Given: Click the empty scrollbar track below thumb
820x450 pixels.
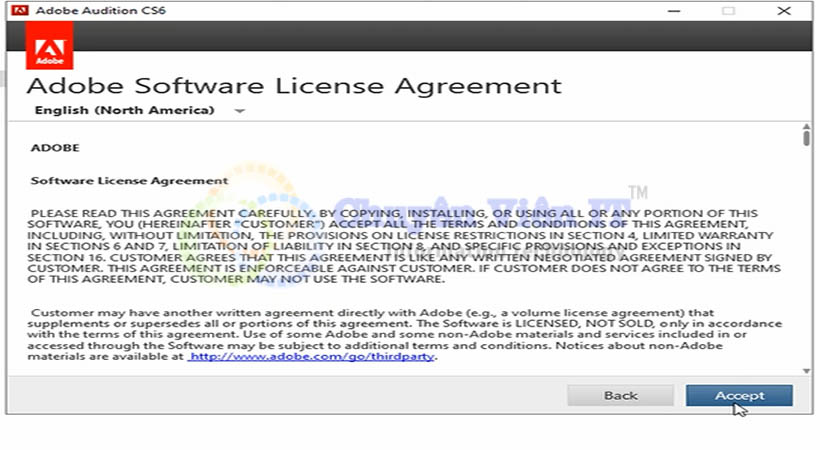Looking at the screenshot, I should click(806, 260).
